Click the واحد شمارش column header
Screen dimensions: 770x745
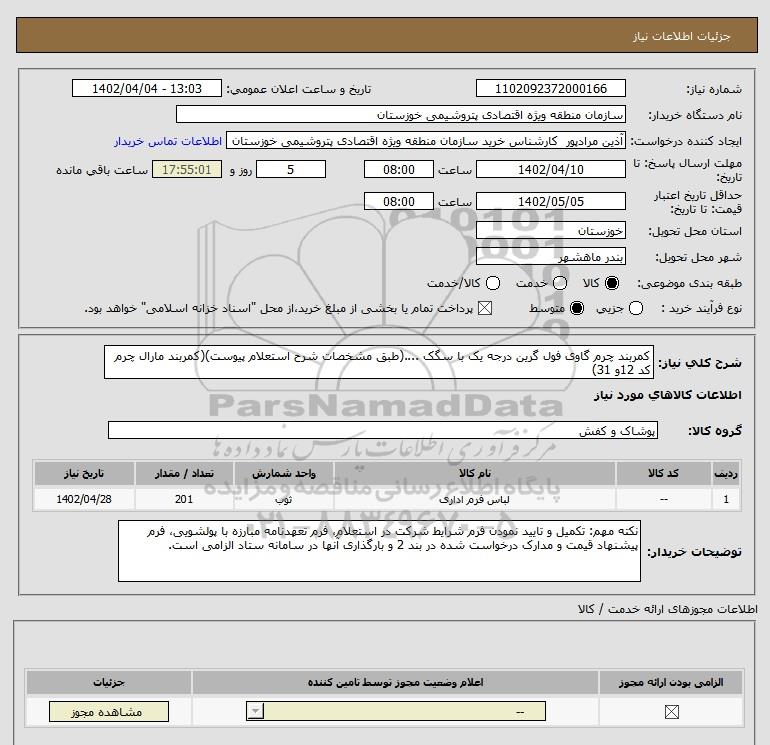point(283,473)
